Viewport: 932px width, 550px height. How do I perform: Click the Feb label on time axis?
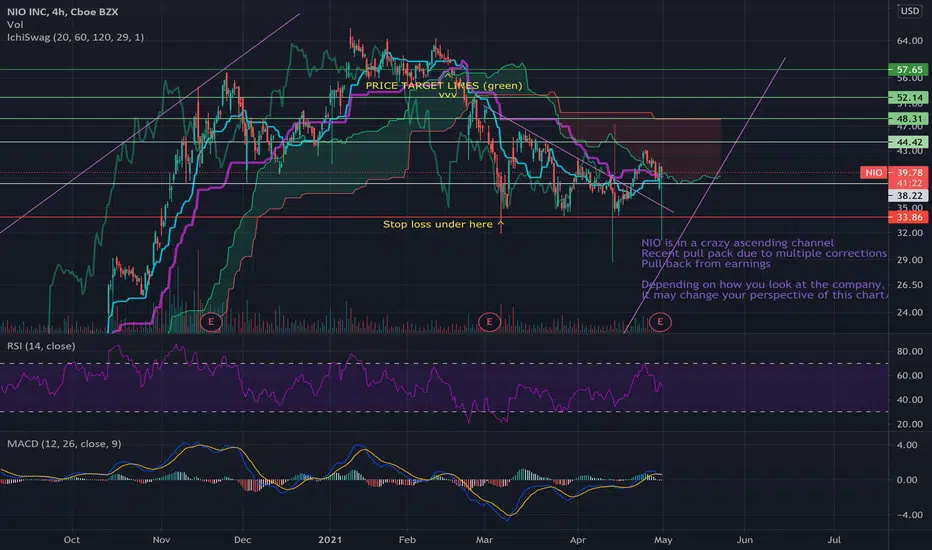tap(407, 540)
